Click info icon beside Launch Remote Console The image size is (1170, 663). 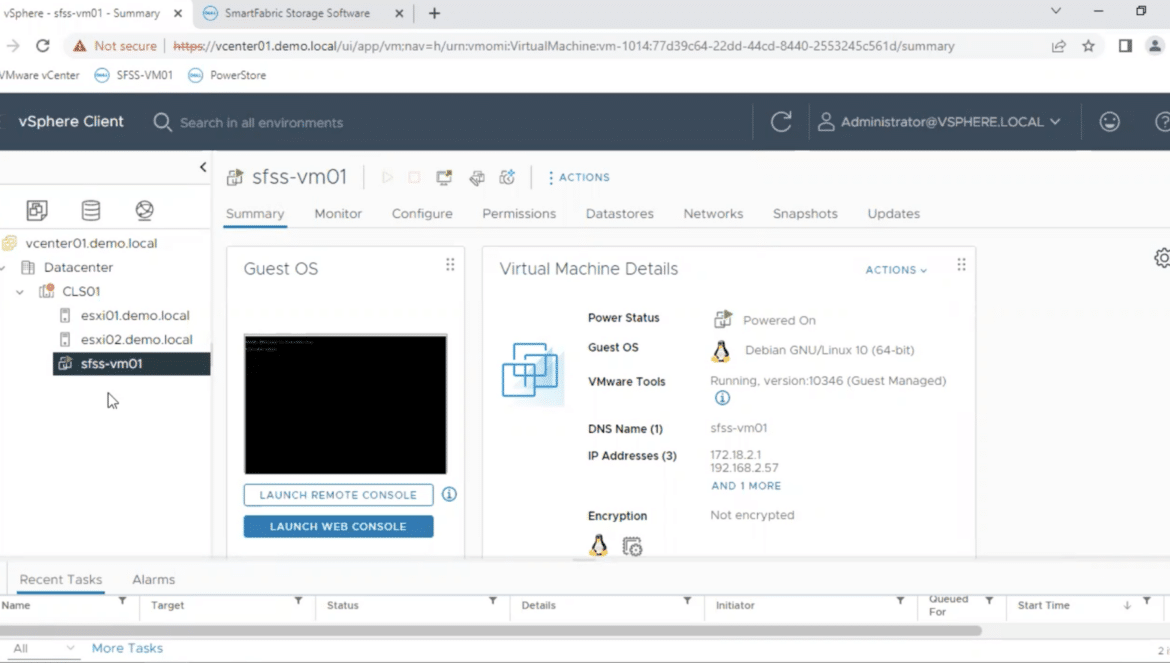[x=449, y=494]
